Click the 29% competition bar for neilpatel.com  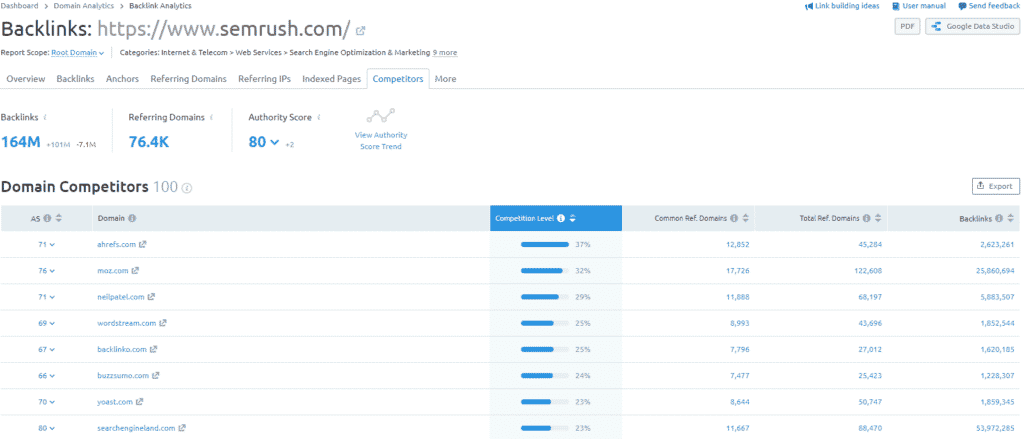(545, 297)
